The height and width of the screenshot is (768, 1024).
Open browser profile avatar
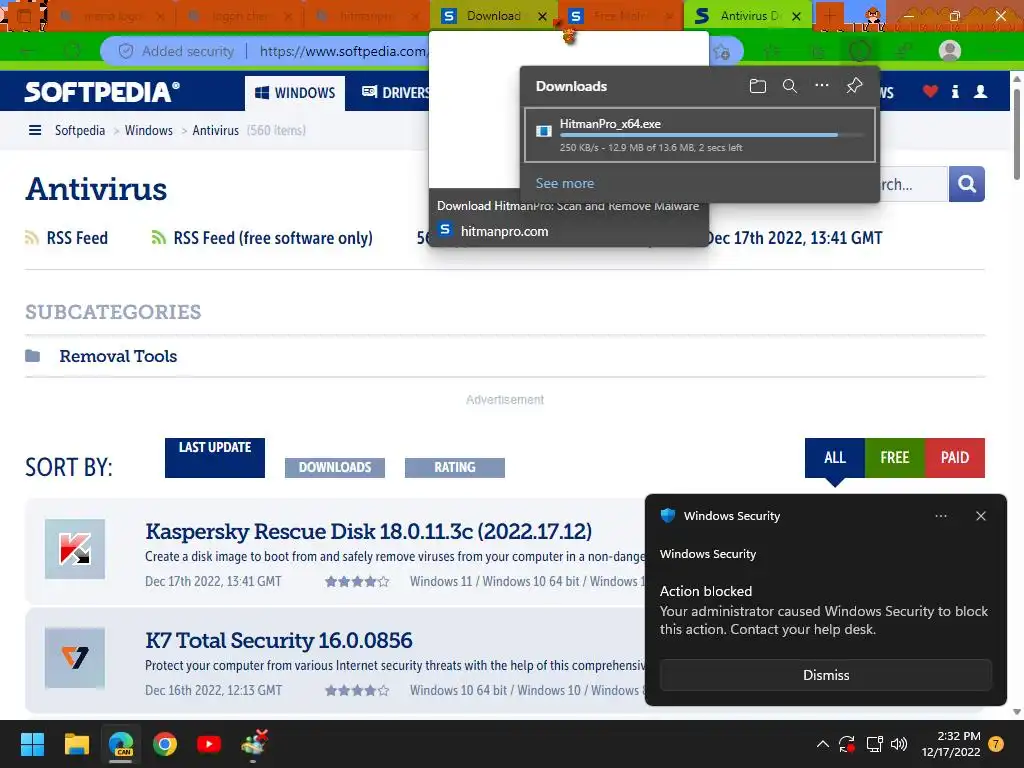(x=949, y=51)
